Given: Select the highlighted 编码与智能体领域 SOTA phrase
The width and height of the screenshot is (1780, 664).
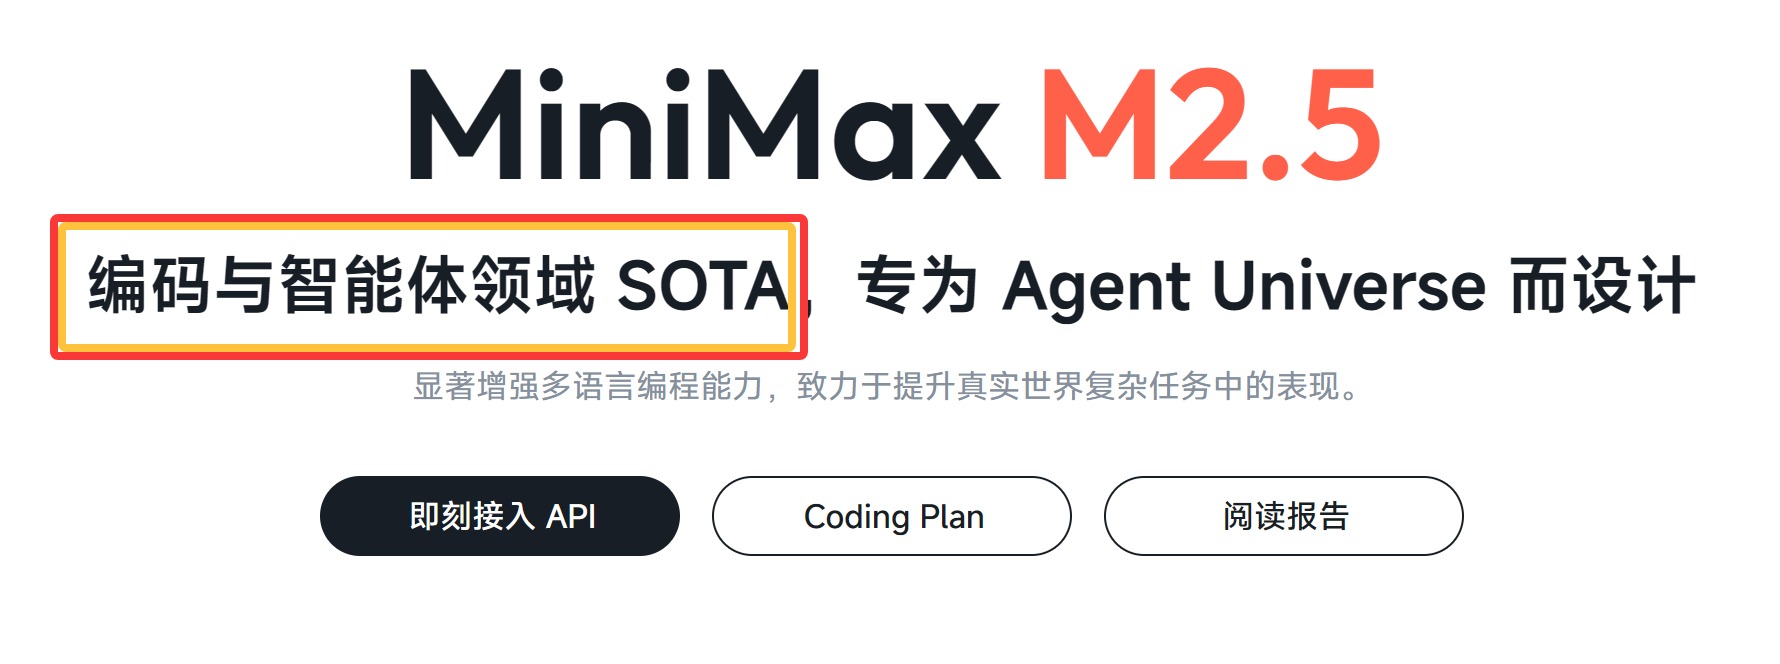Looking at the screenshot, I should (440, 286).
